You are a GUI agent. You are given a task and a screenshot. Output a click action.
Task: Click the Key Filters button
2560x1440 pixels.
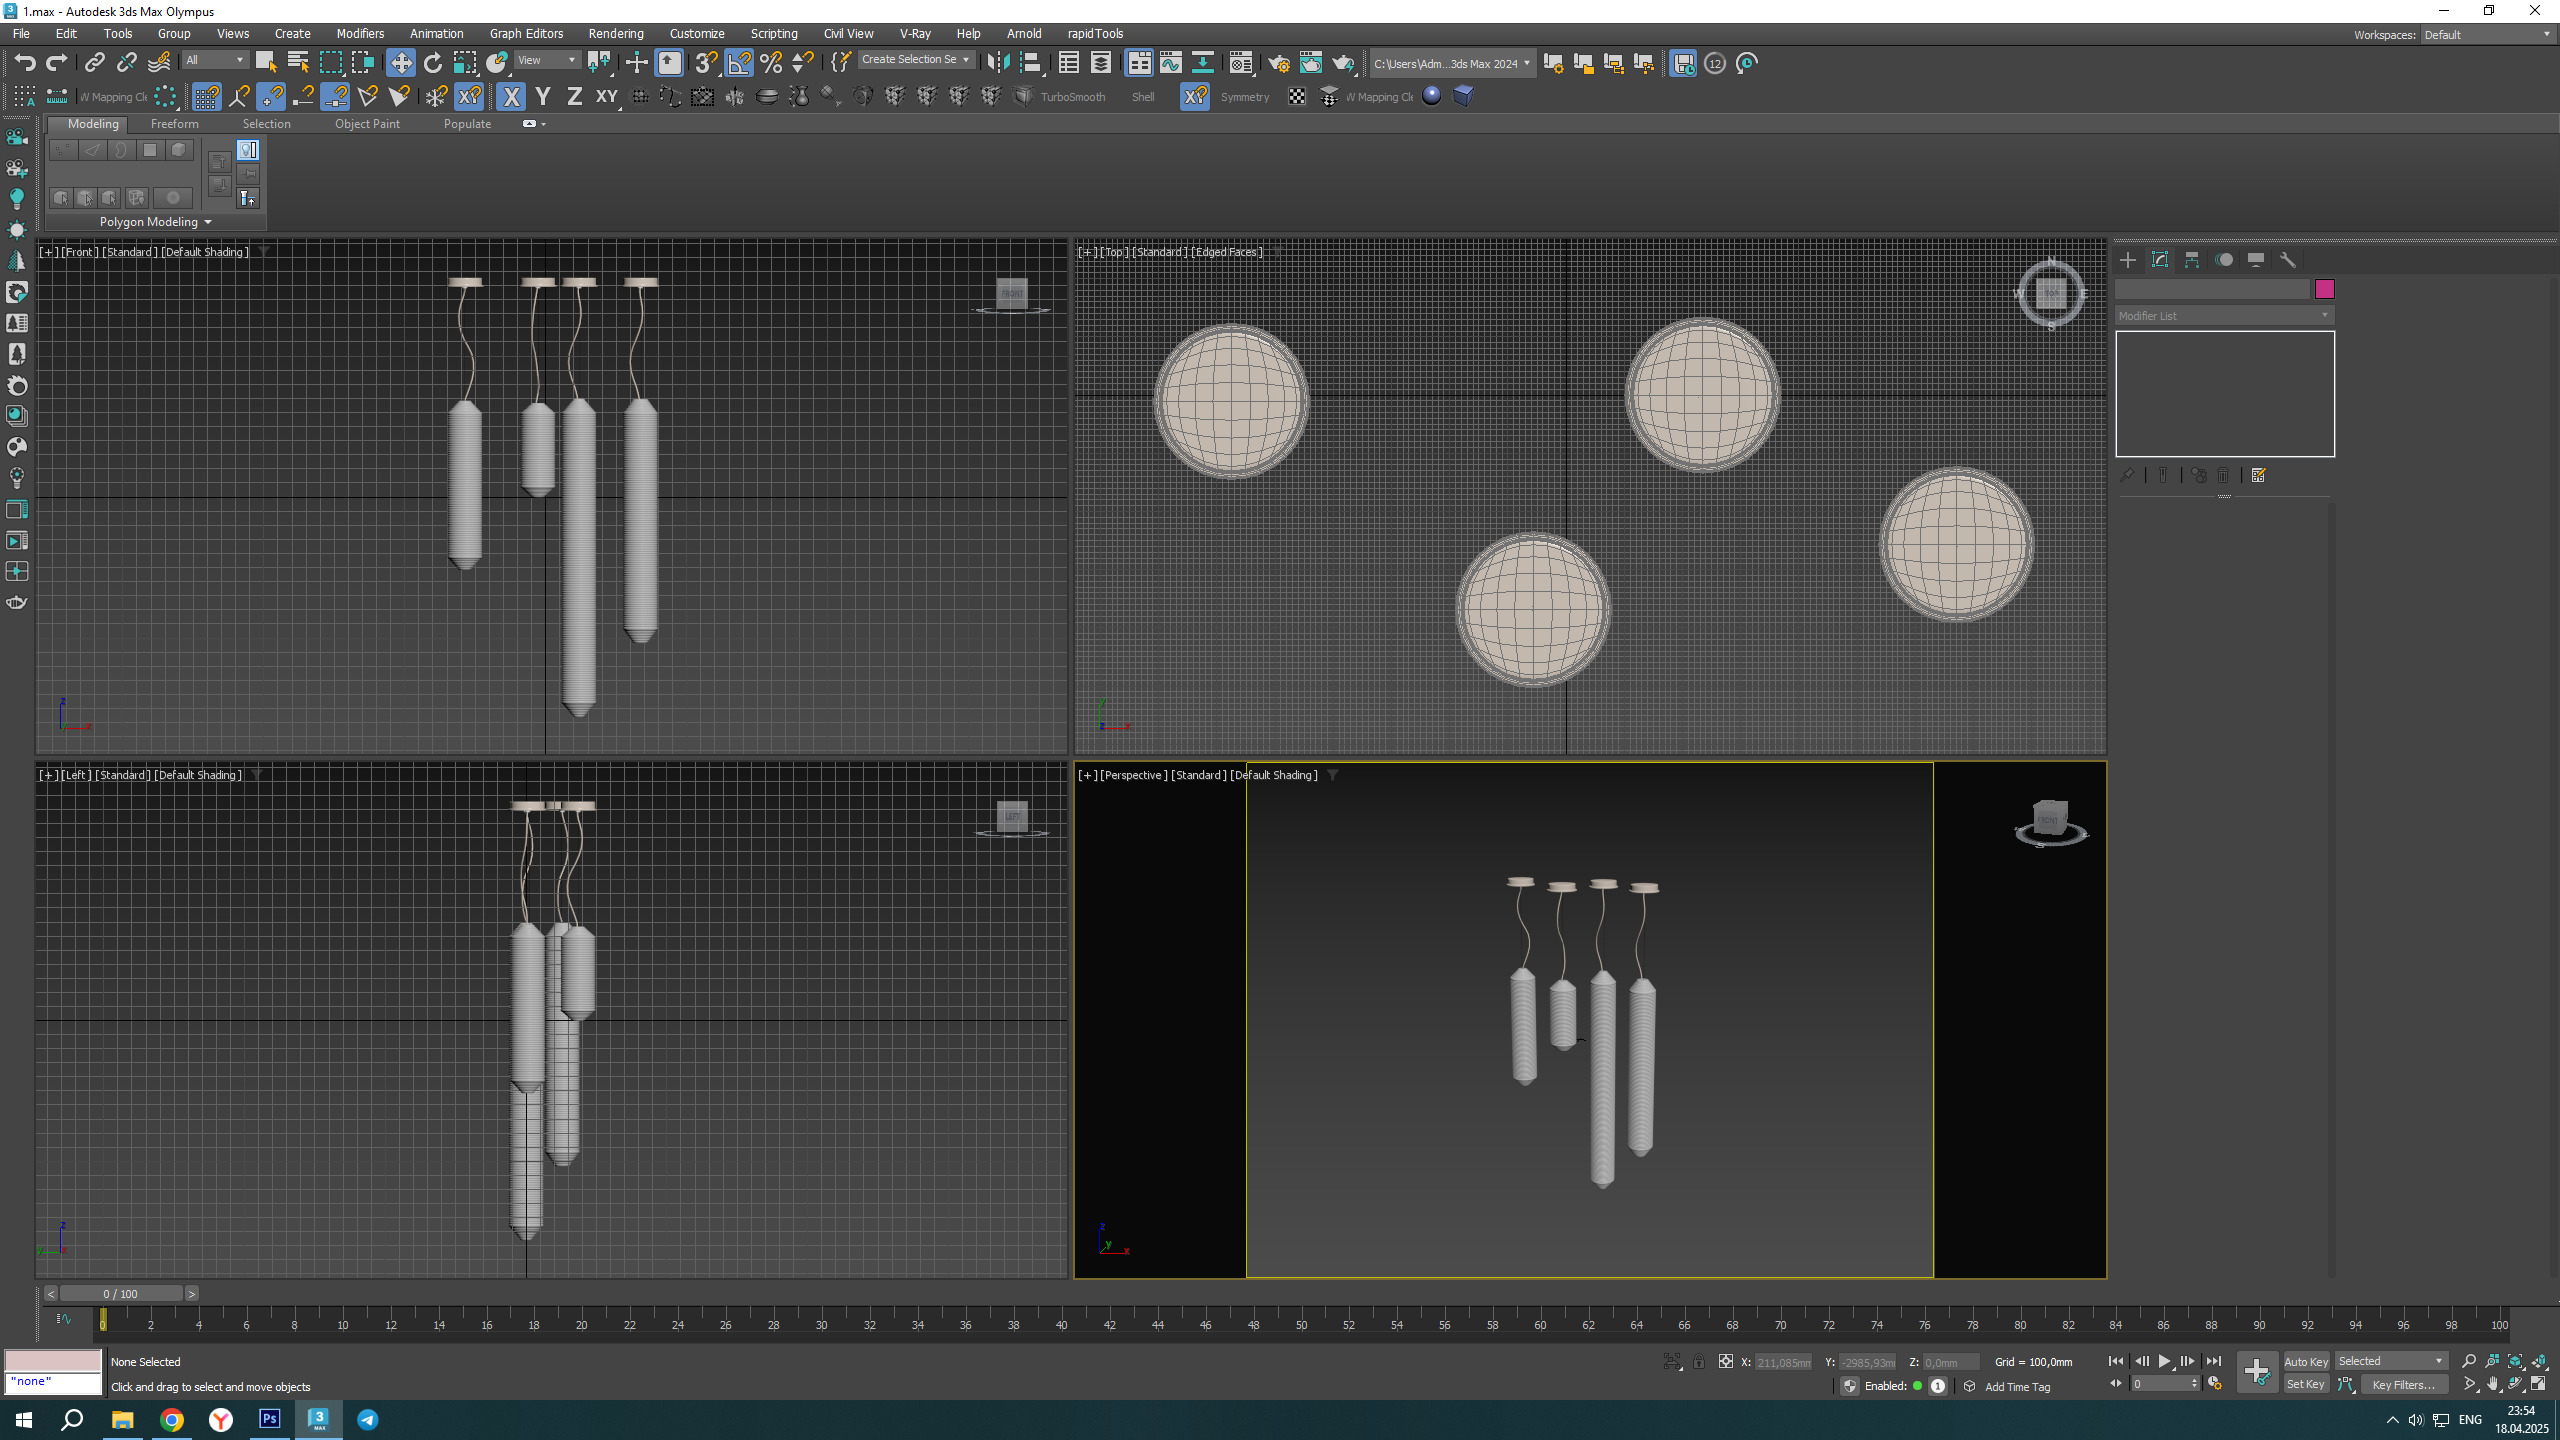(x=2404, y=1385)
